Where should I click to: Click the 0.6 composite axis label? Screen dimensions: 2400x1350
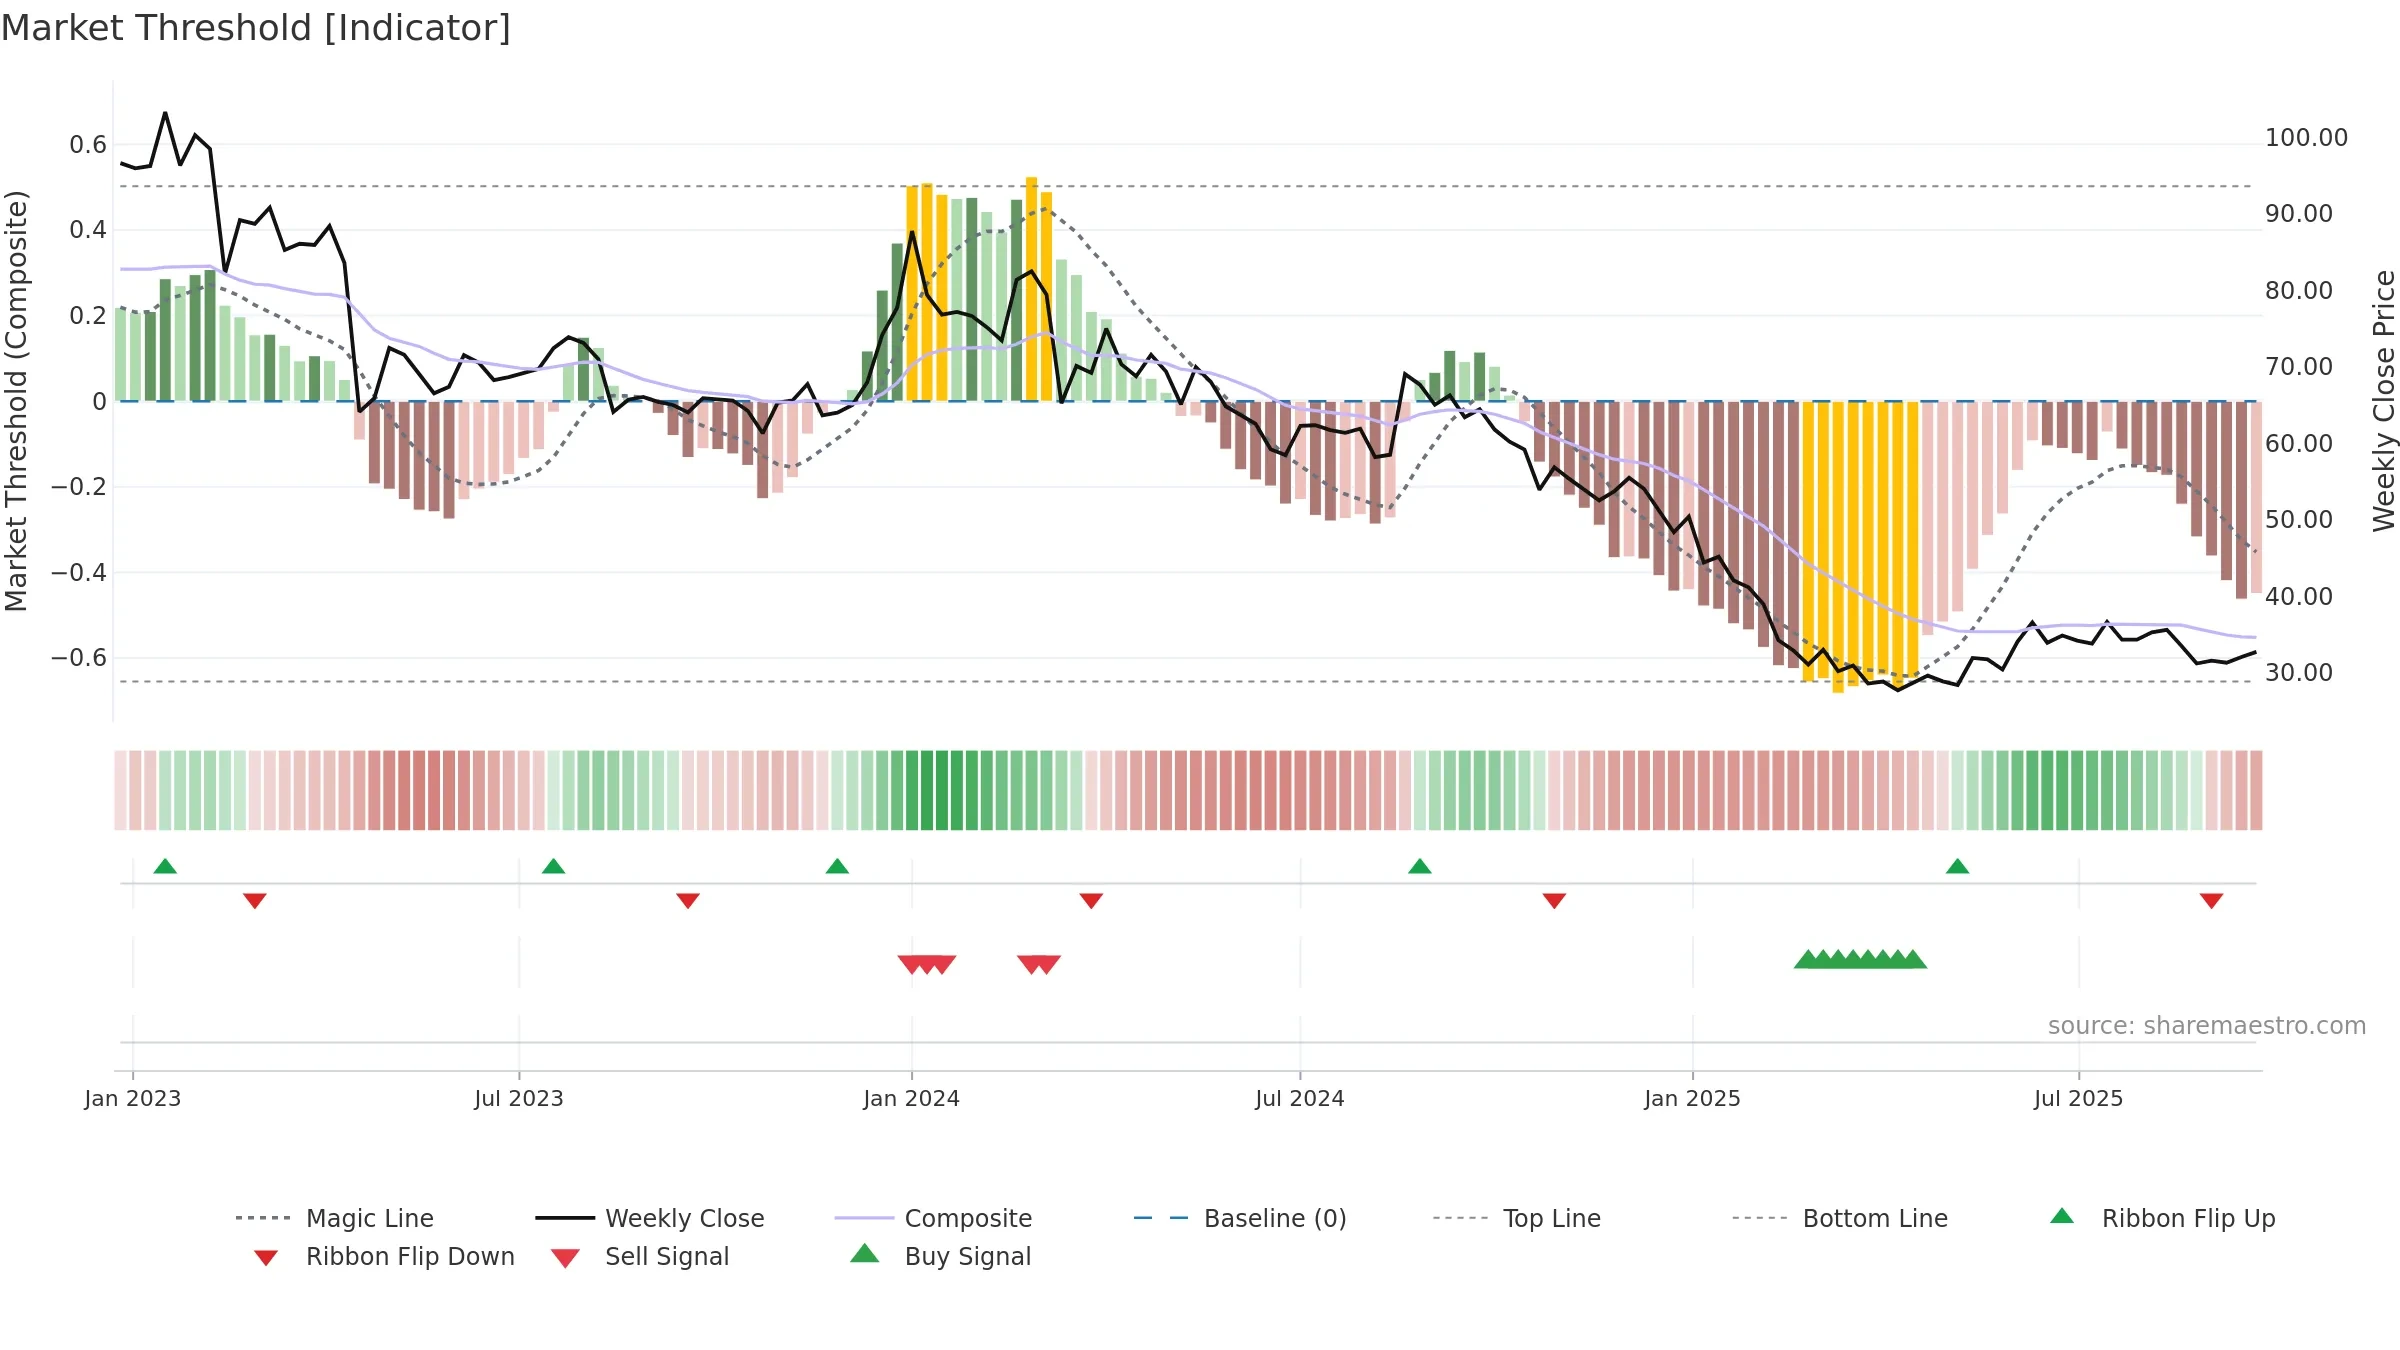point(88,145)
